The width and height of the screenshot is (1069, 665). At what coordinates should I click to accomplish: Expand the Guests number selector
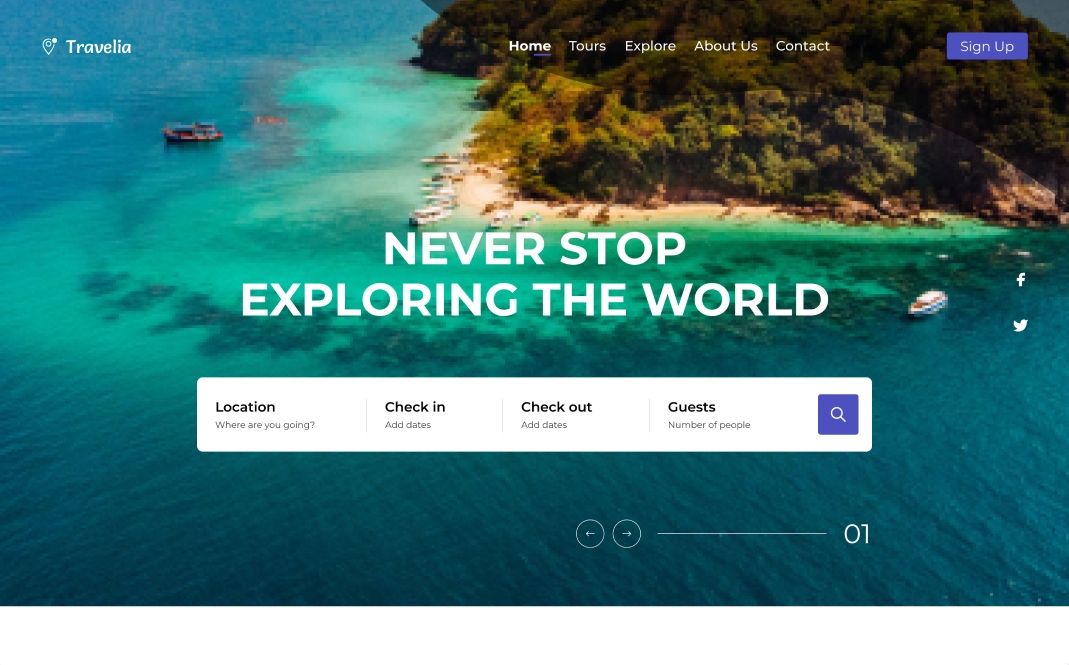tap(733, 415)
